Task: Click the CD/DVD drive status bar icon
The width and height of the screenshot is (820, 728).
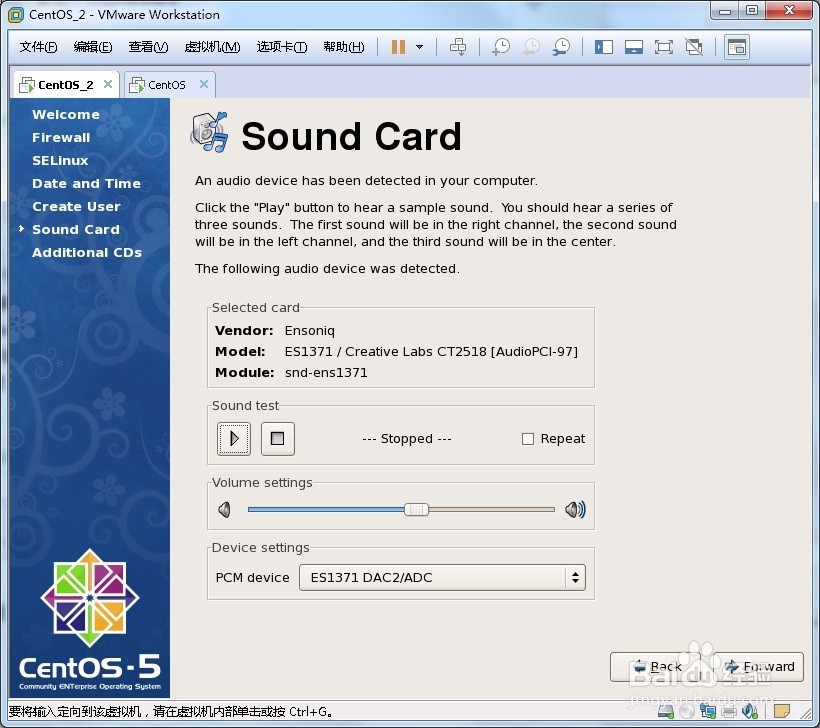Action: point(687,711)
